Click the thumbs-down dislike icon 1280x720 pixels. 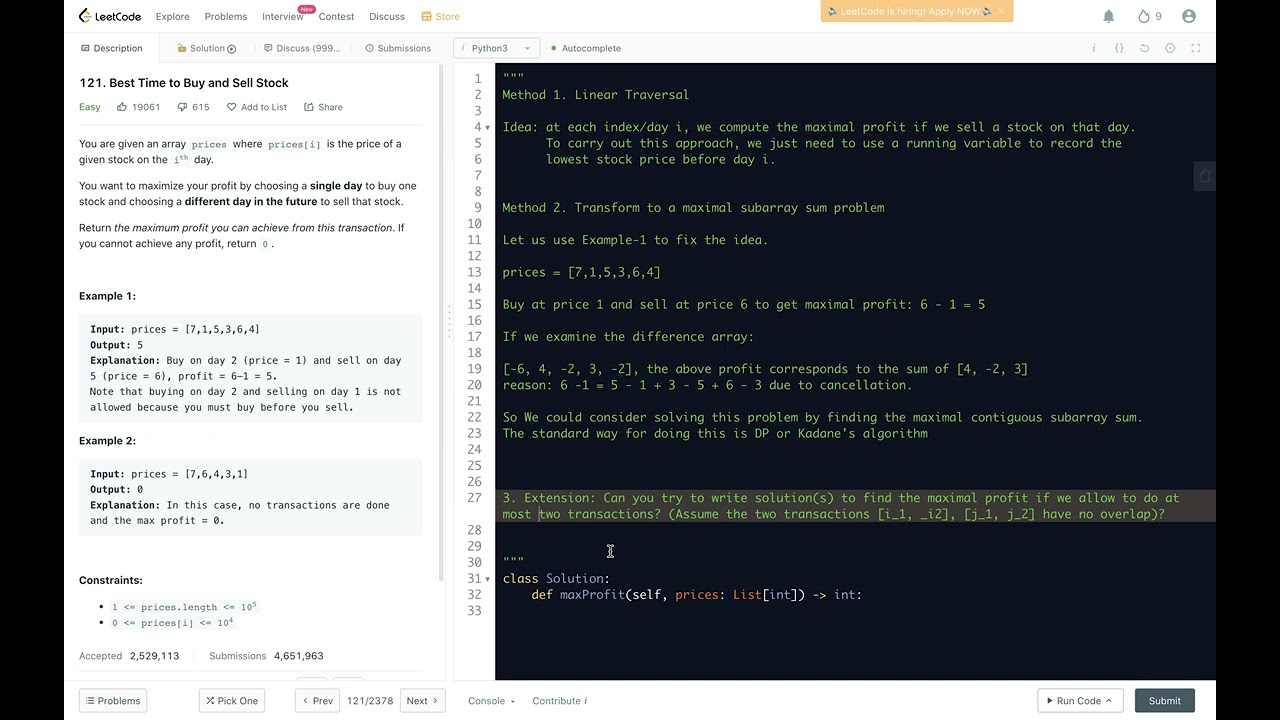(182, 107)
